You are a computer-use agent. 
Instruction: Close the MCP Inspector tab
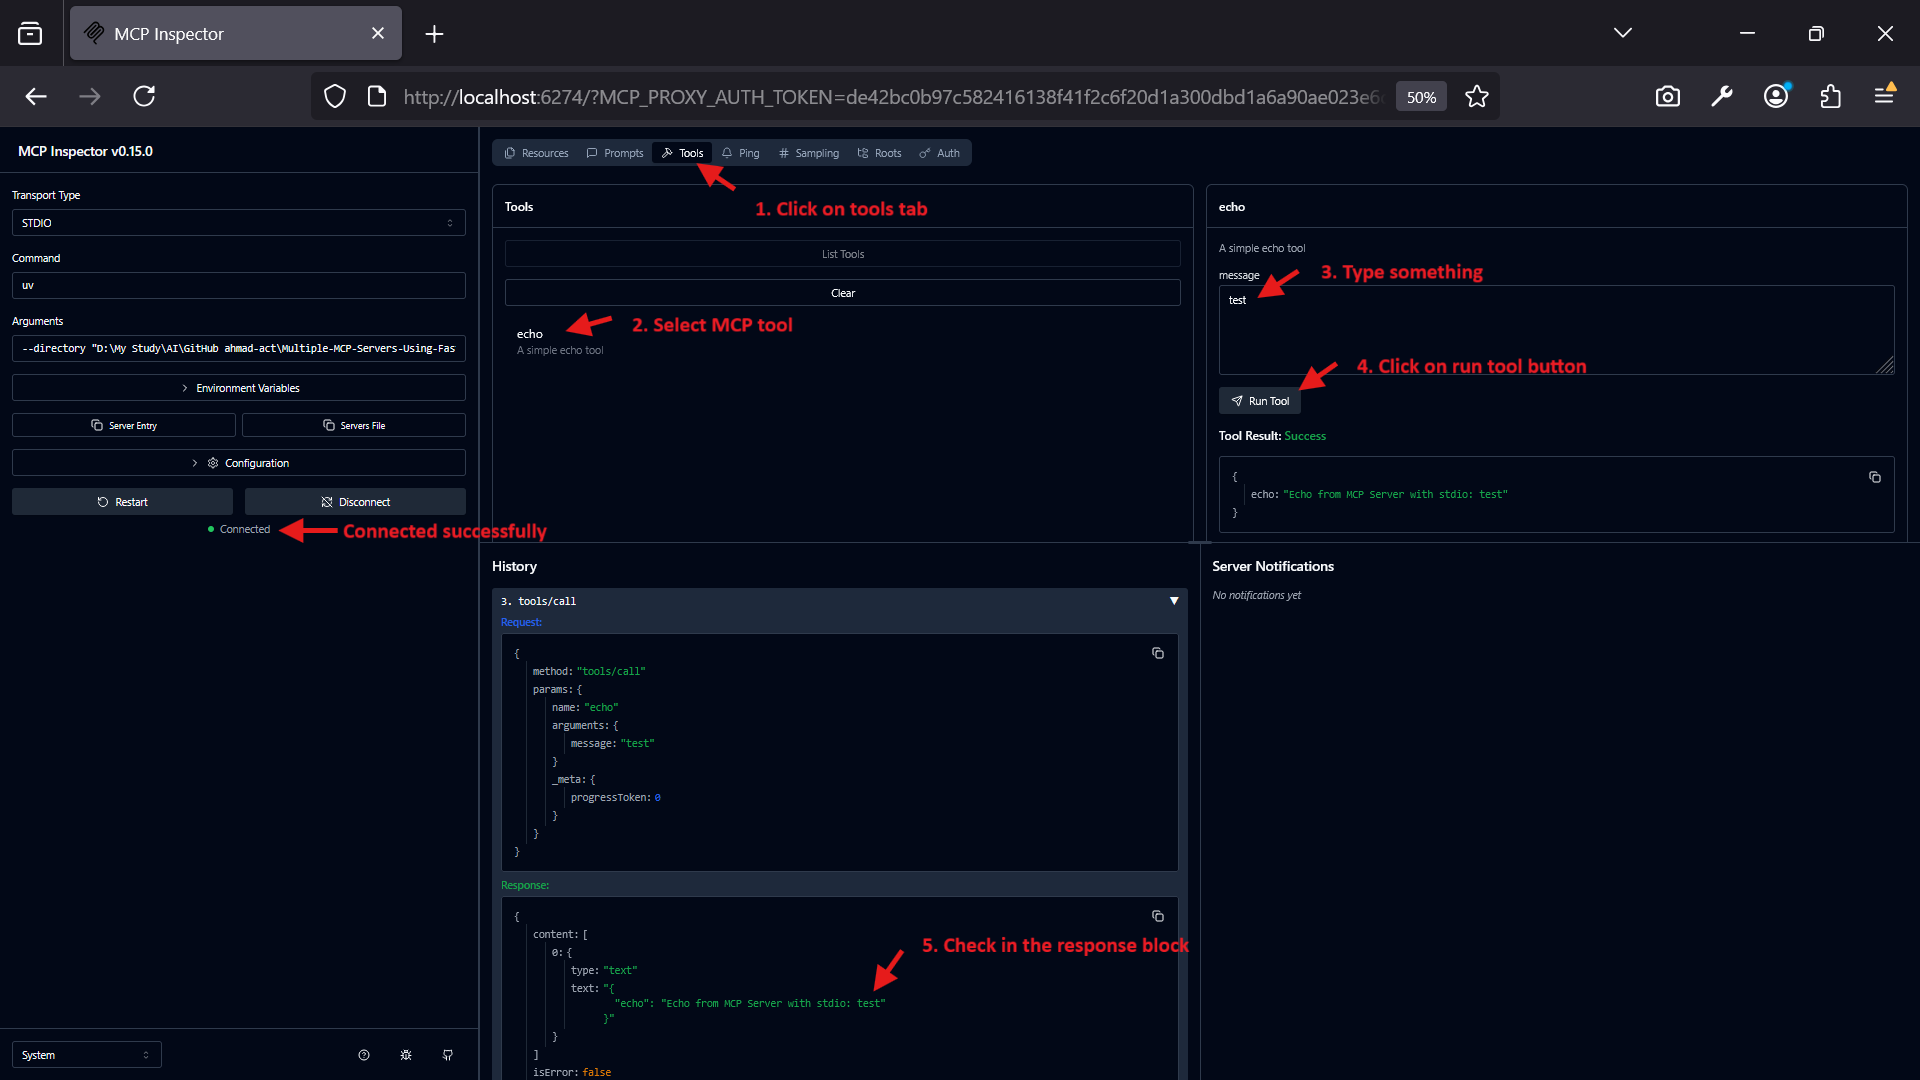point(378,33)
